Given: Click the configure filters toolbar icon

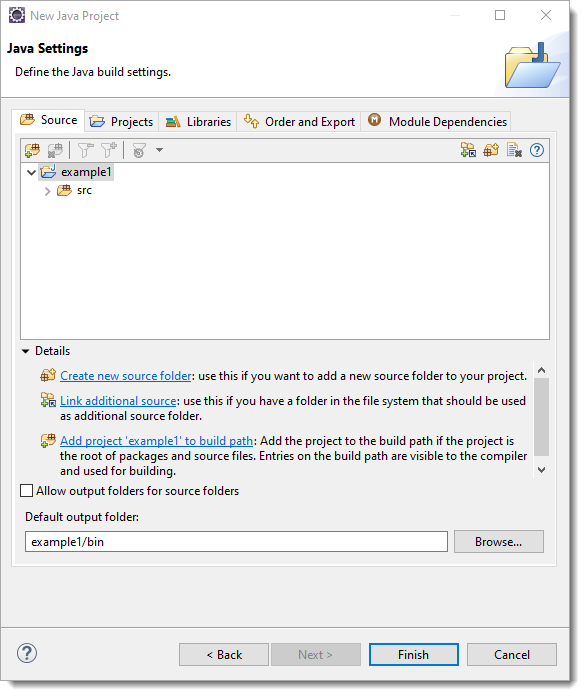Looking at the screenshot, I should click(x=139, y=150).
